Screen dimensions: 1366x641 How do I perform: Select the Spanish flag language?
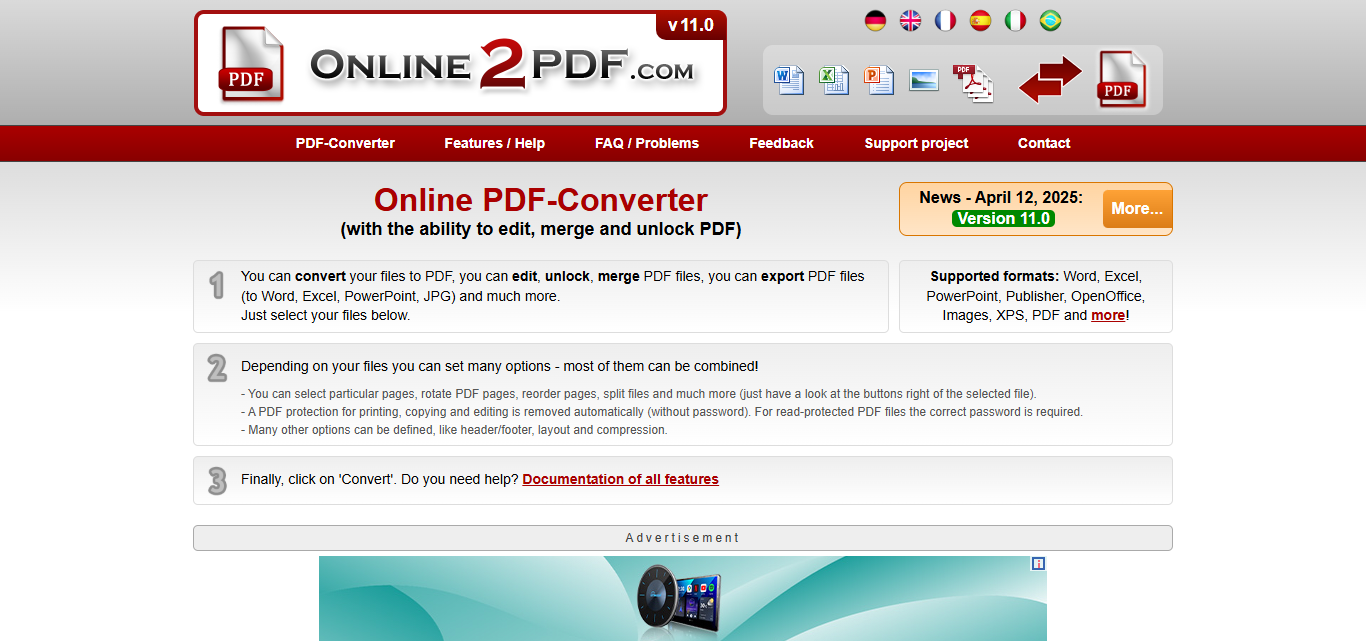(x=980, y=20)
